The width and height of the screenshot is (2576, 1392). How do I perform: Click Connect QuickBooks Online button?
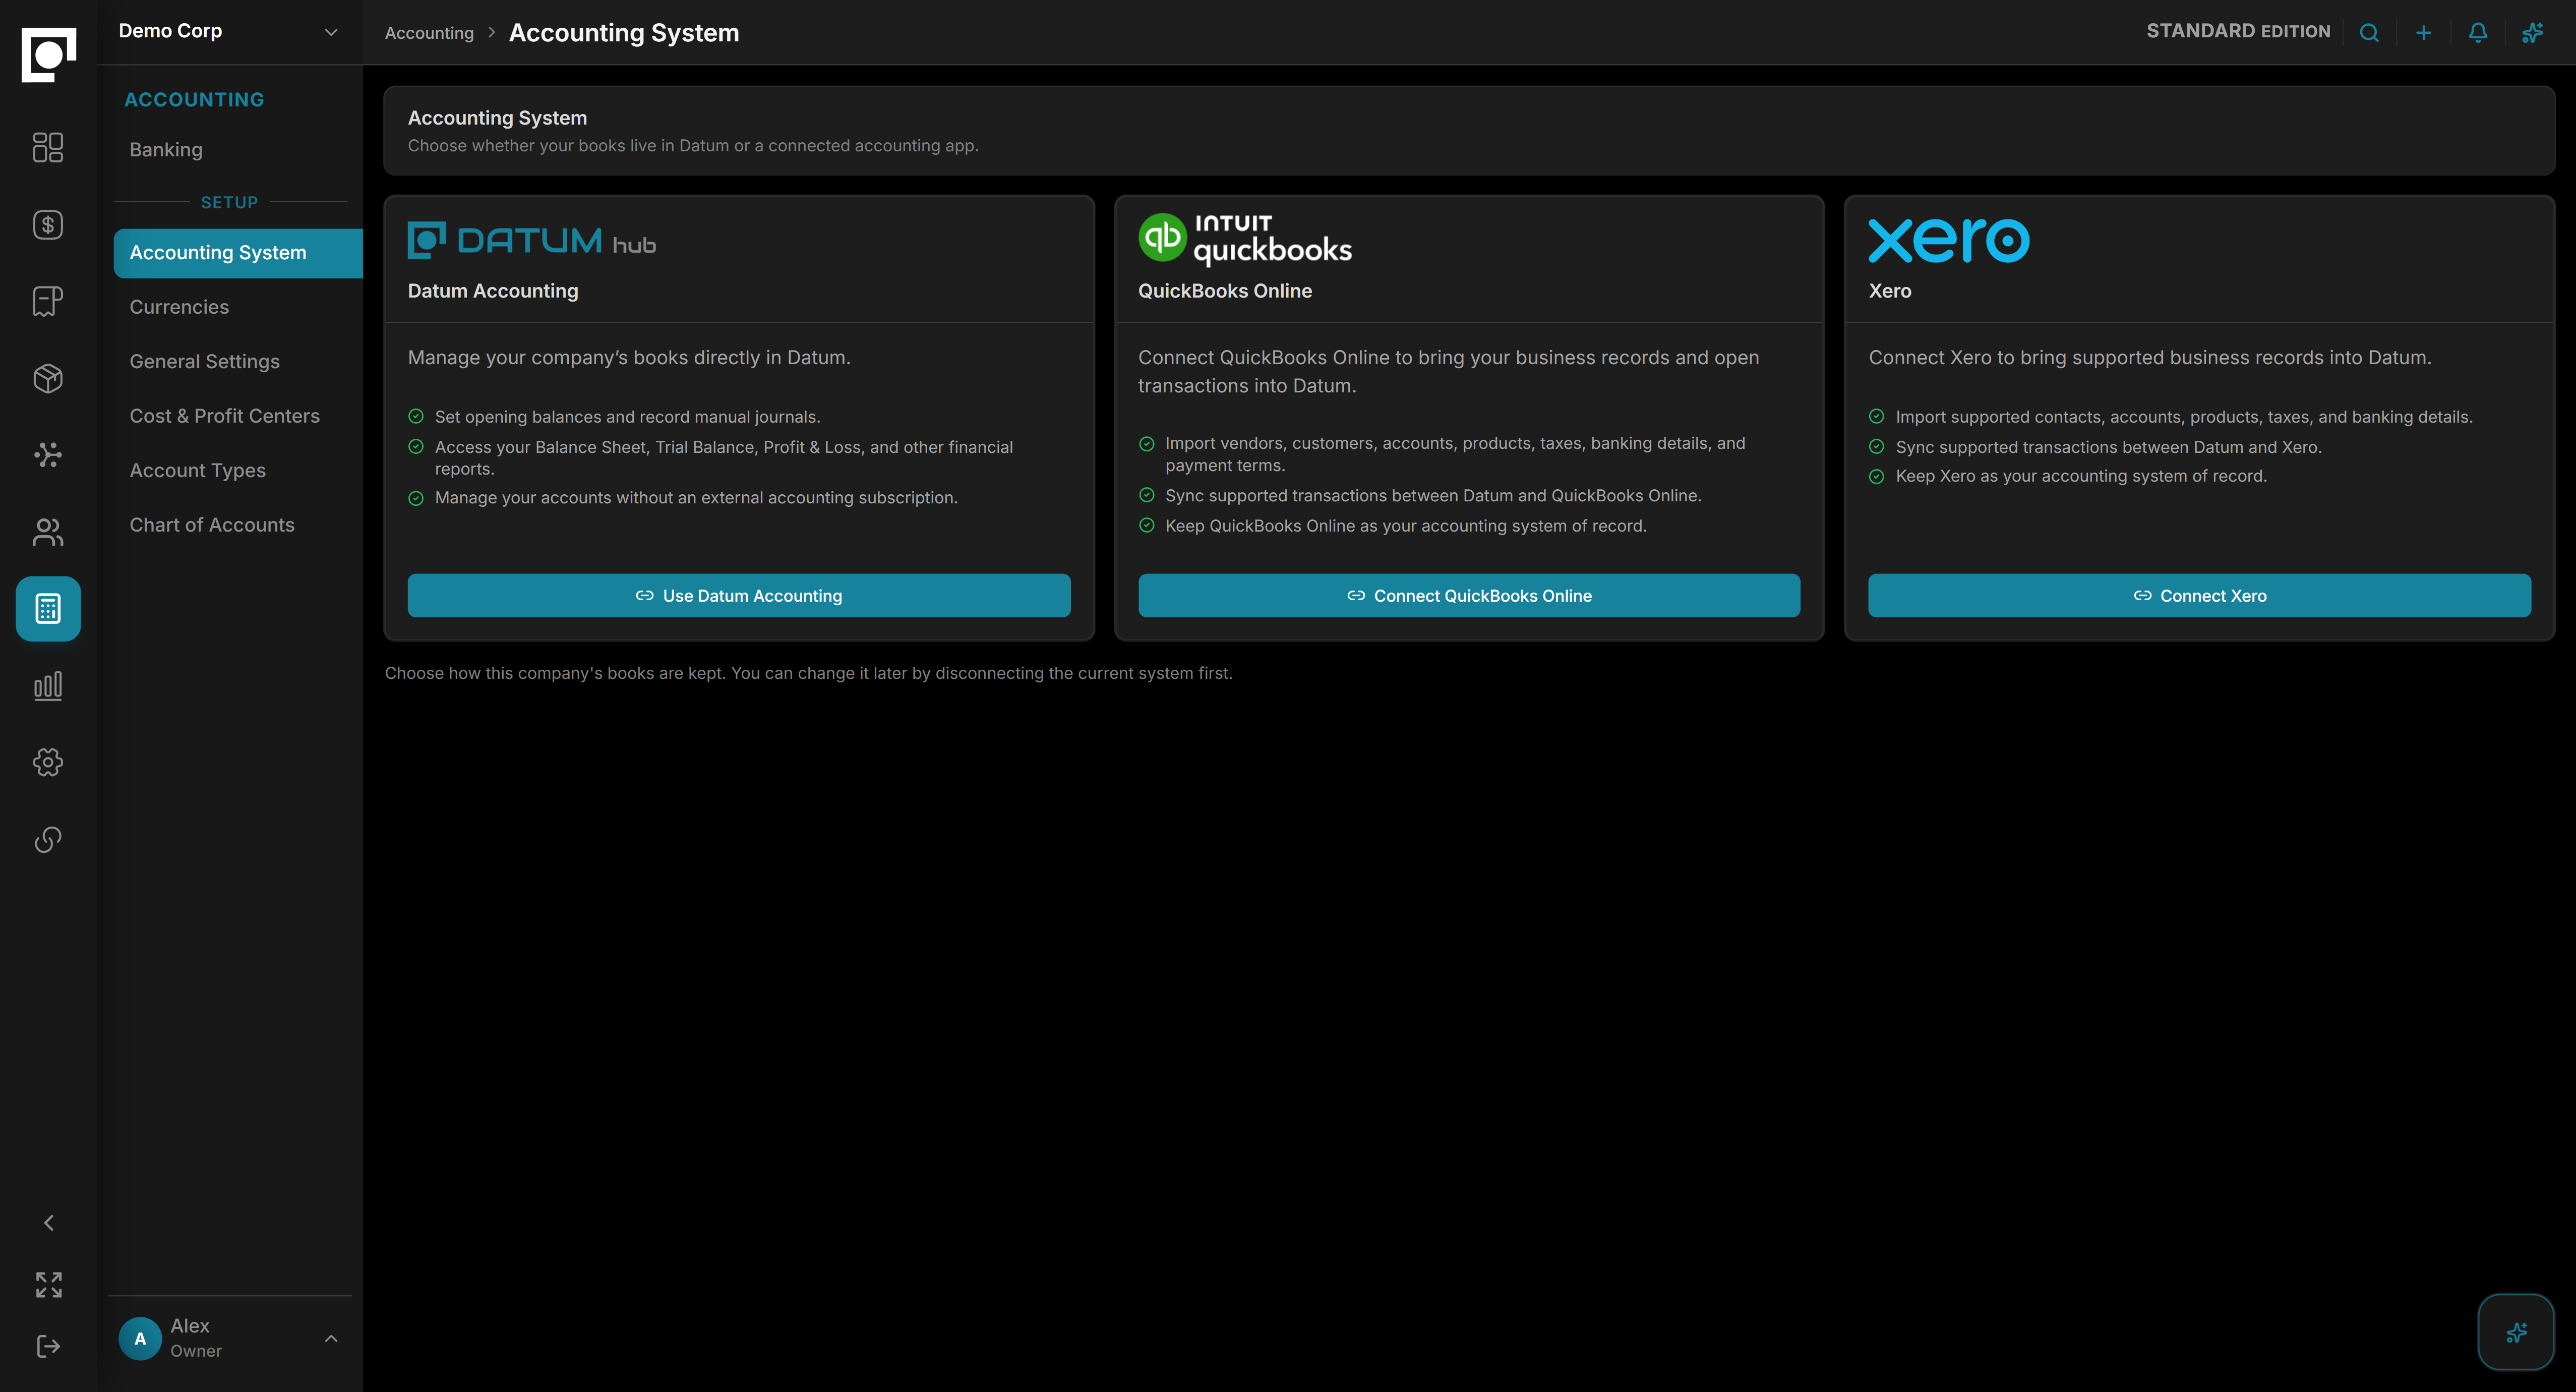point(1468,596)
